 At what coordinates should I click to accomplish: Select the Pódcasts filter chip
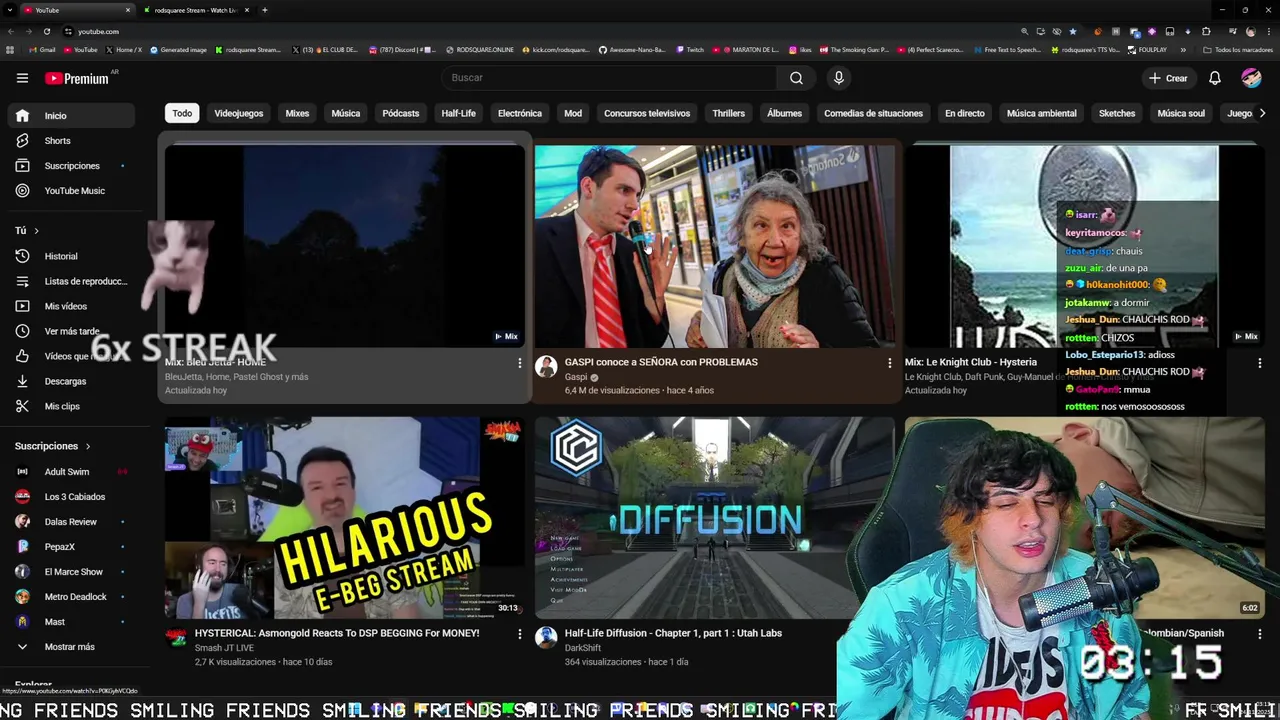coord(401,113)
